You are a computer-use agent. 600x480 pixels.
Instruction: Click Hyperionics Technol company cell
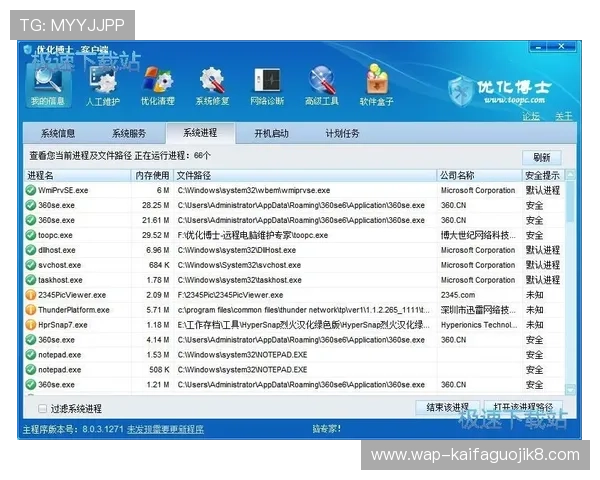click(479, 325)
